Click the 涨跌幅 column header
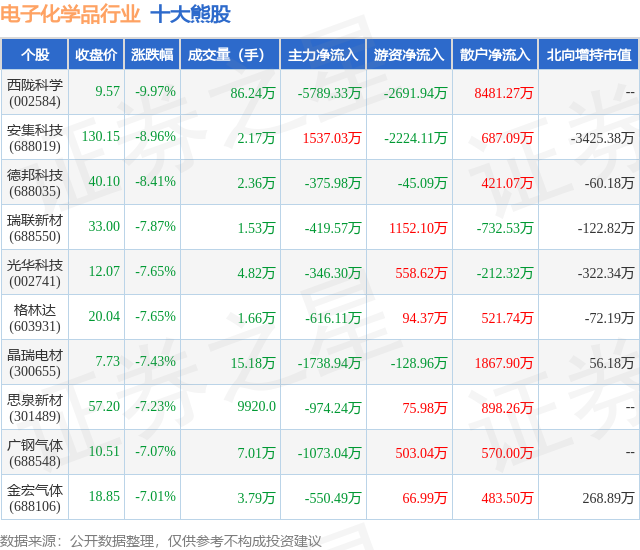Screen dimensions: 640x550 click(152, 54)
